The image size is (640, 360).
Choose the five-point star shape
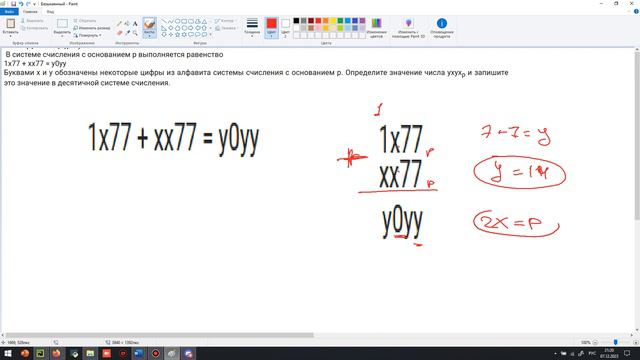[178, 35]
